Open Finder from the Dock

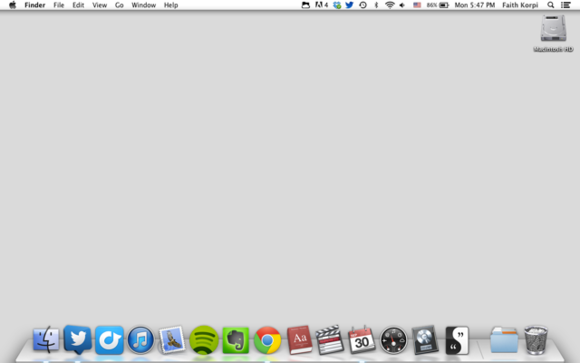pyautogui.click(x=46, y=339)
